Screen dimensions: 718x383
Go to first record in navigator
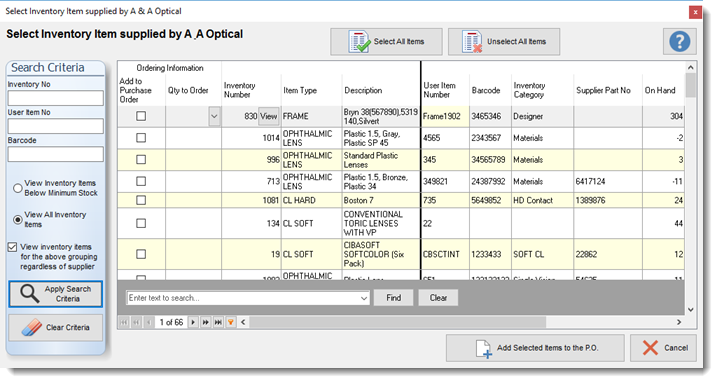pyautogui.click(x=124, y=322)
